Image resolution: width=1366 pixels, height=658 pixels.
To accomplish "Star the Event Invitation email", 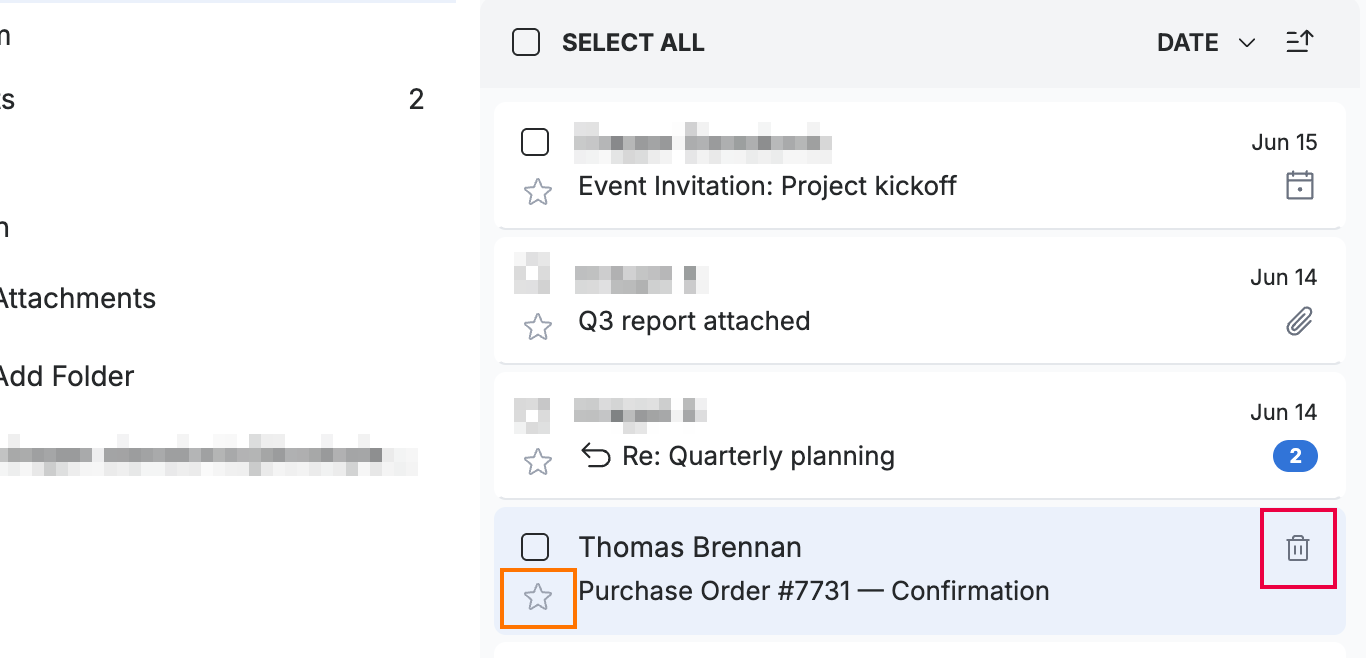I will coord(538,192).
